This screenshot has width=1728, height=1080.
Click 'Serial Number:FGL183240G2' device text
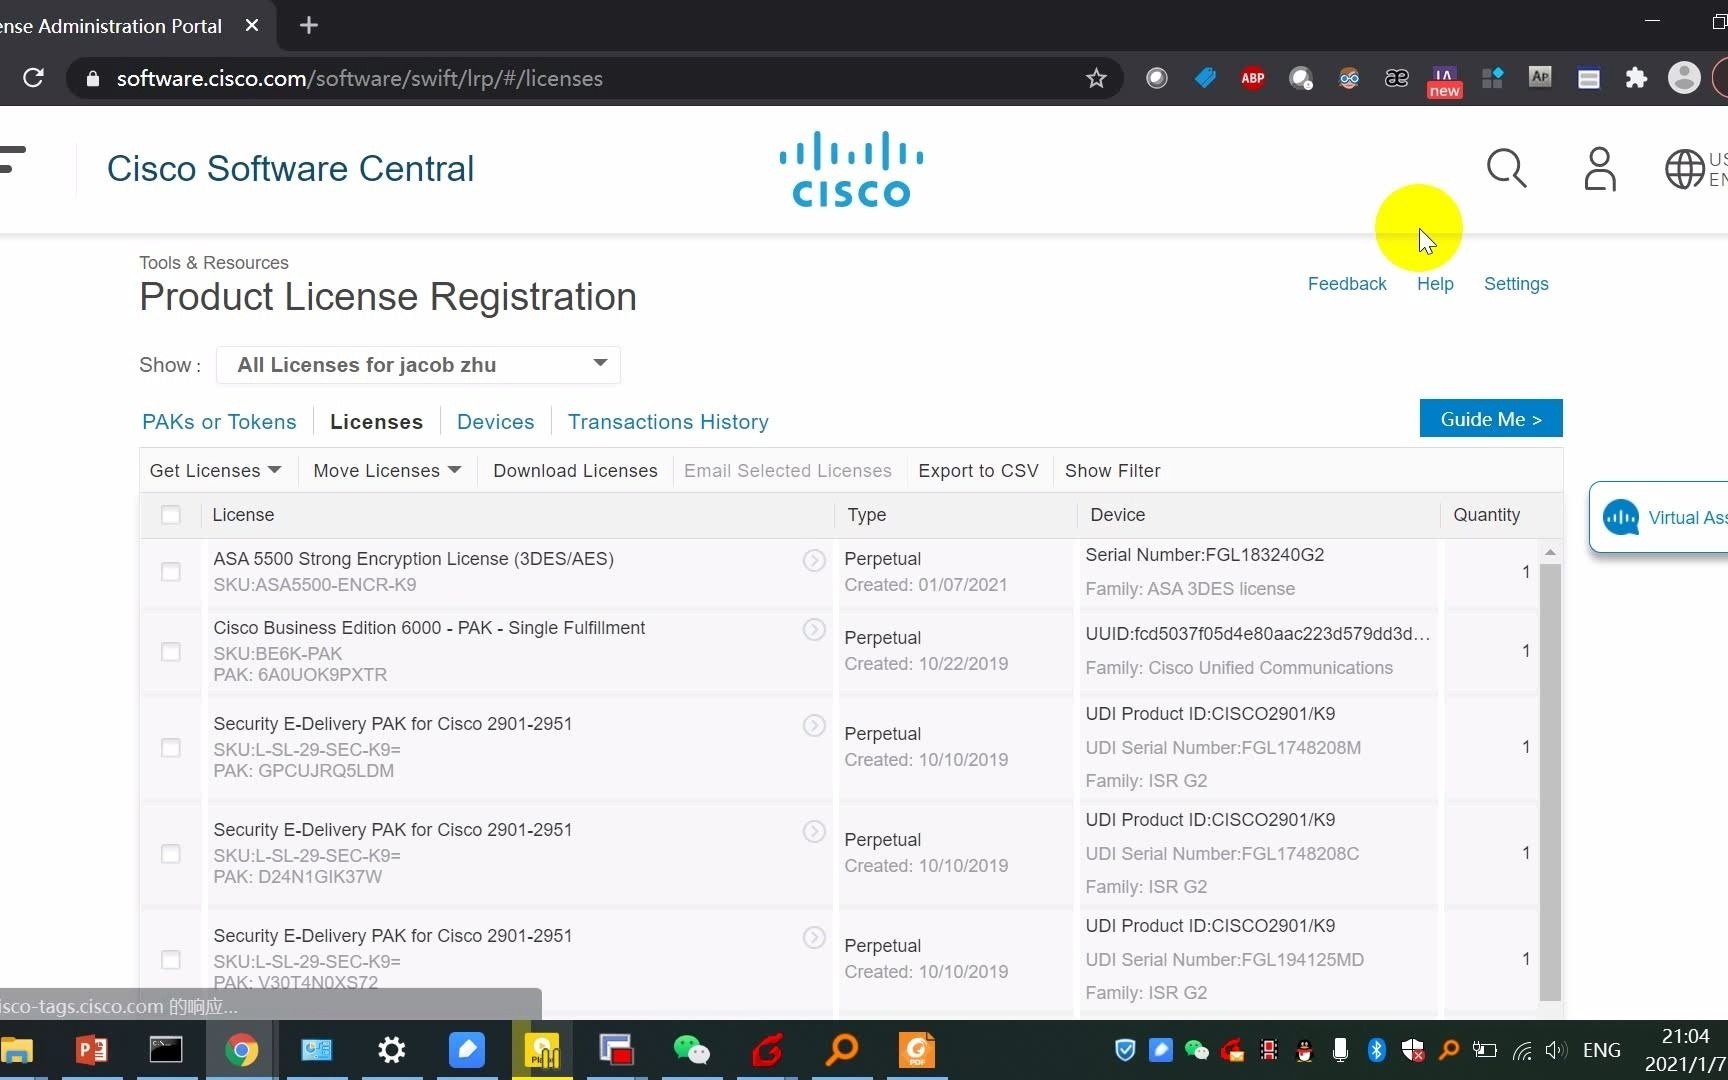1204,555
